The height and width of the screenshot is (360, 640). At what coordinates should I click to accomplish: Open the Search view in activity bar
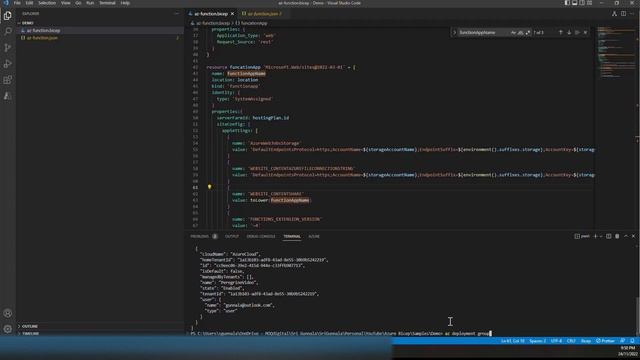7,31
